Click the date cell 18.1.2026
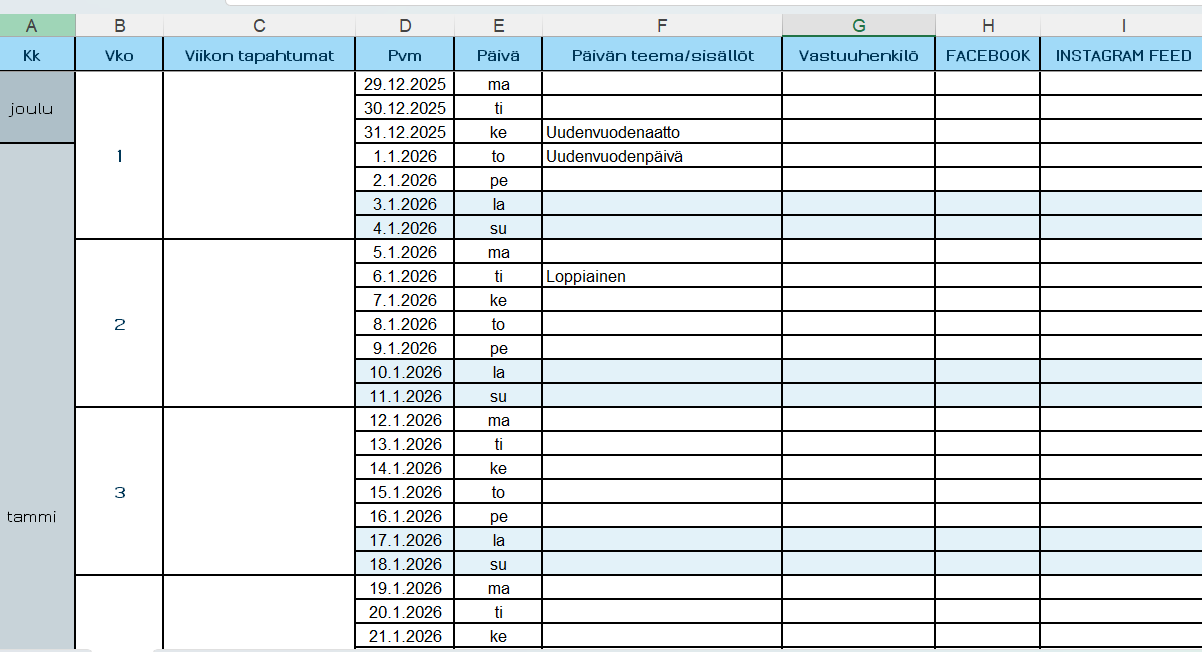Image resolution: width=1202 pixels, height=652 pixels. 404,564
